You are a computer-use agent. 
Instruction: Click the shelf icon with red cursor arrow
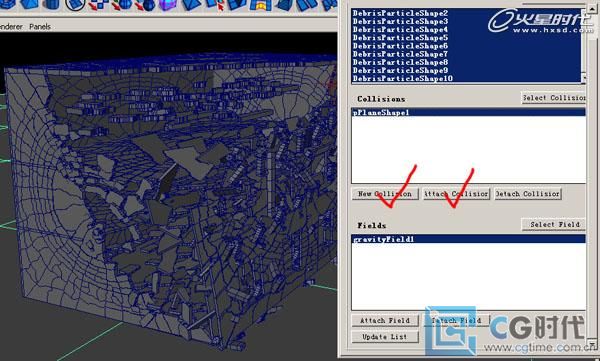point(216,5)
